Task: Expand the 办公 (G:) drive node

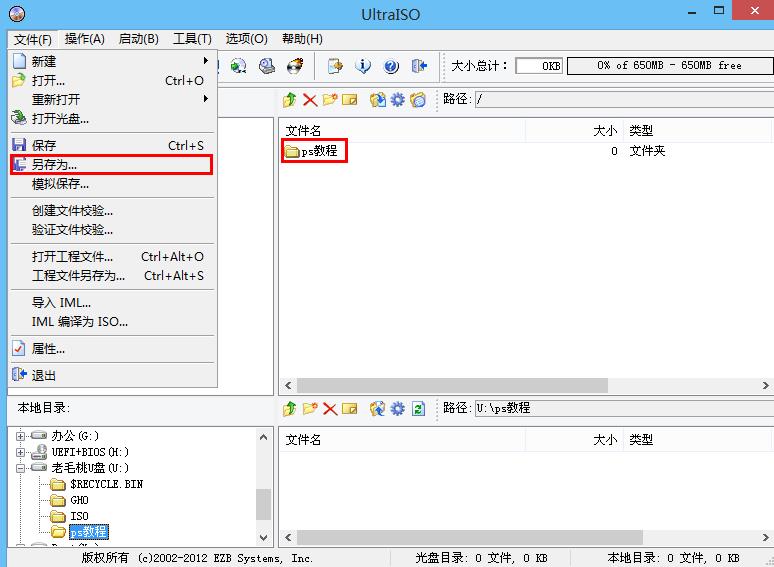Action: (x=21, y=436)
